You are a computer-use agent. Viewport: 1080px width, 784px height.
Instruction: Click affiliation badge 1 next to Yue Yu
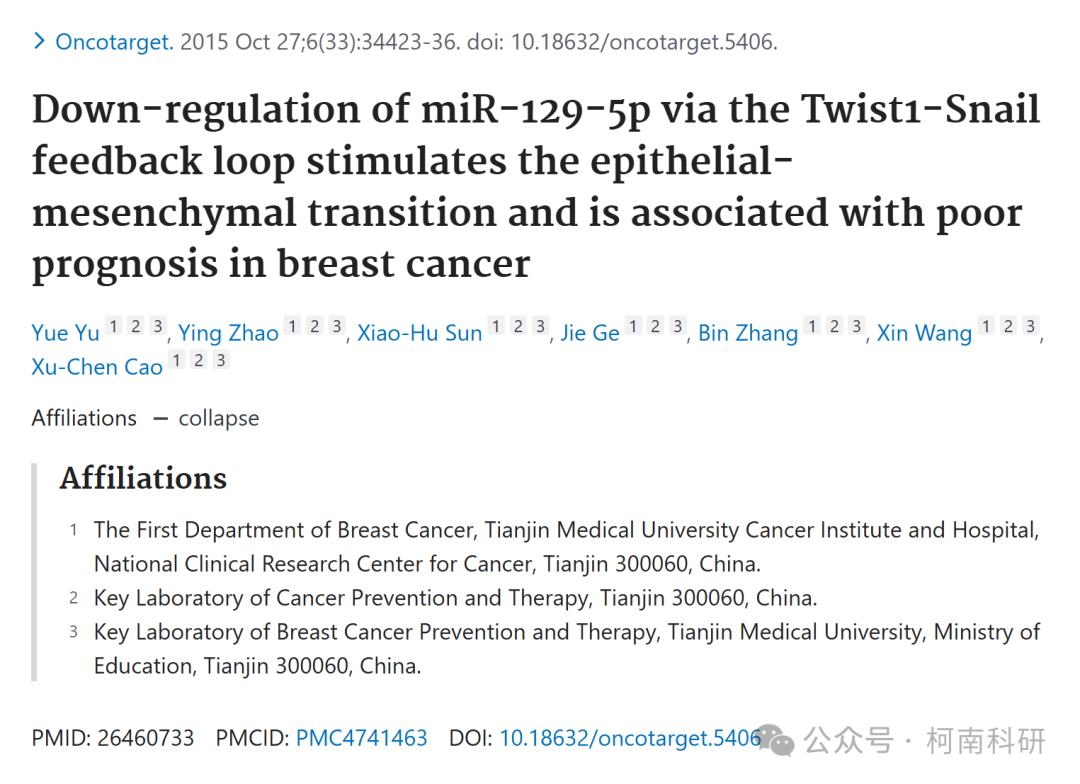(114, 325)
